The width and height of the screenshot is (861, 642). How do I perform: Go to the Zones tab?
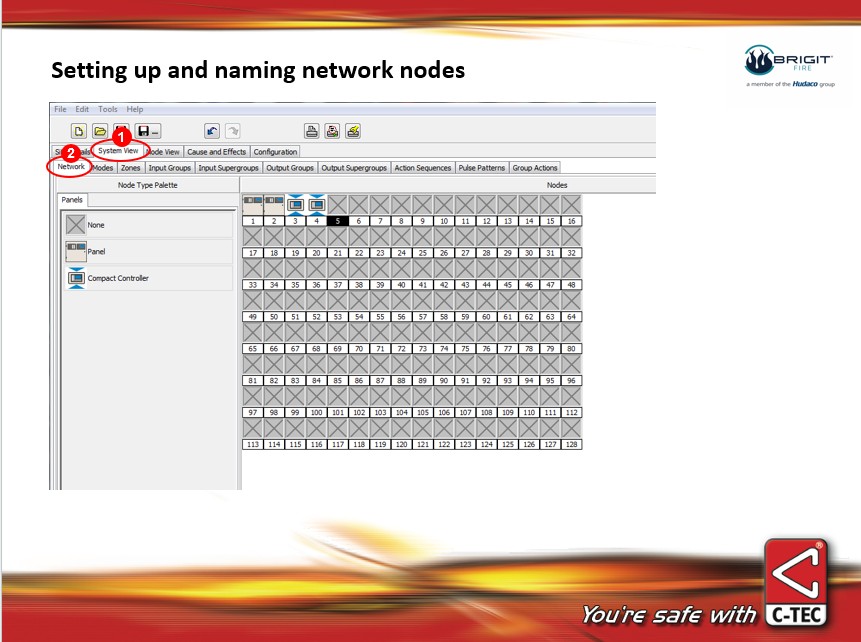click(131, 168)
